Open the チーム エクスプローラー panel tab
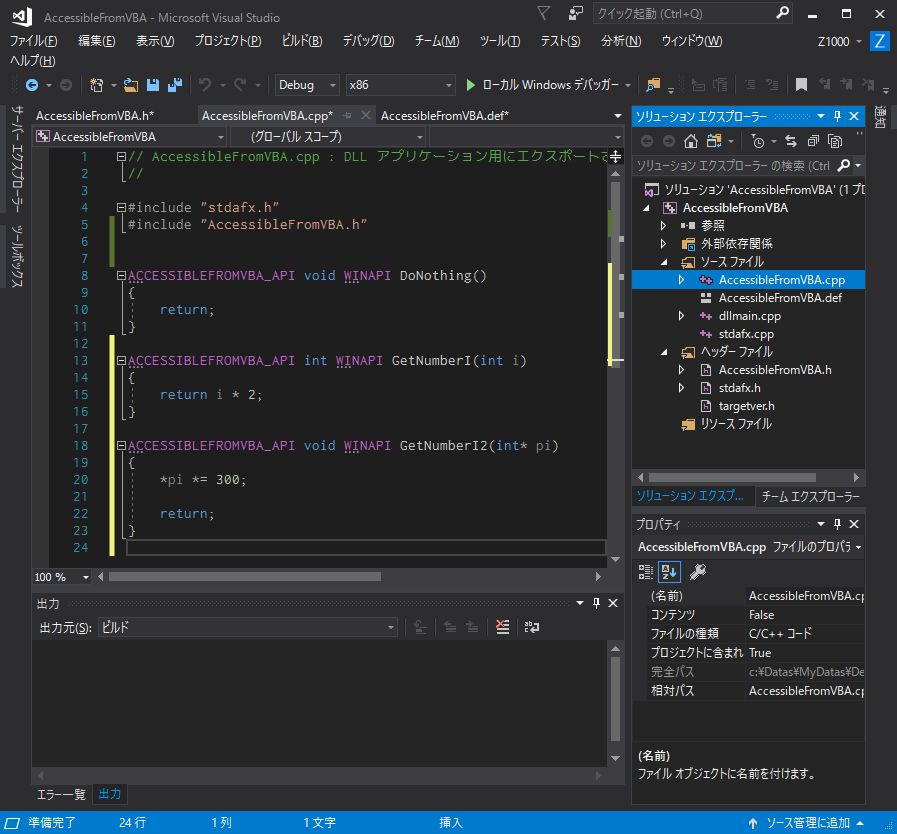Screen dimensions: 897x834 [x=809, y=496]
